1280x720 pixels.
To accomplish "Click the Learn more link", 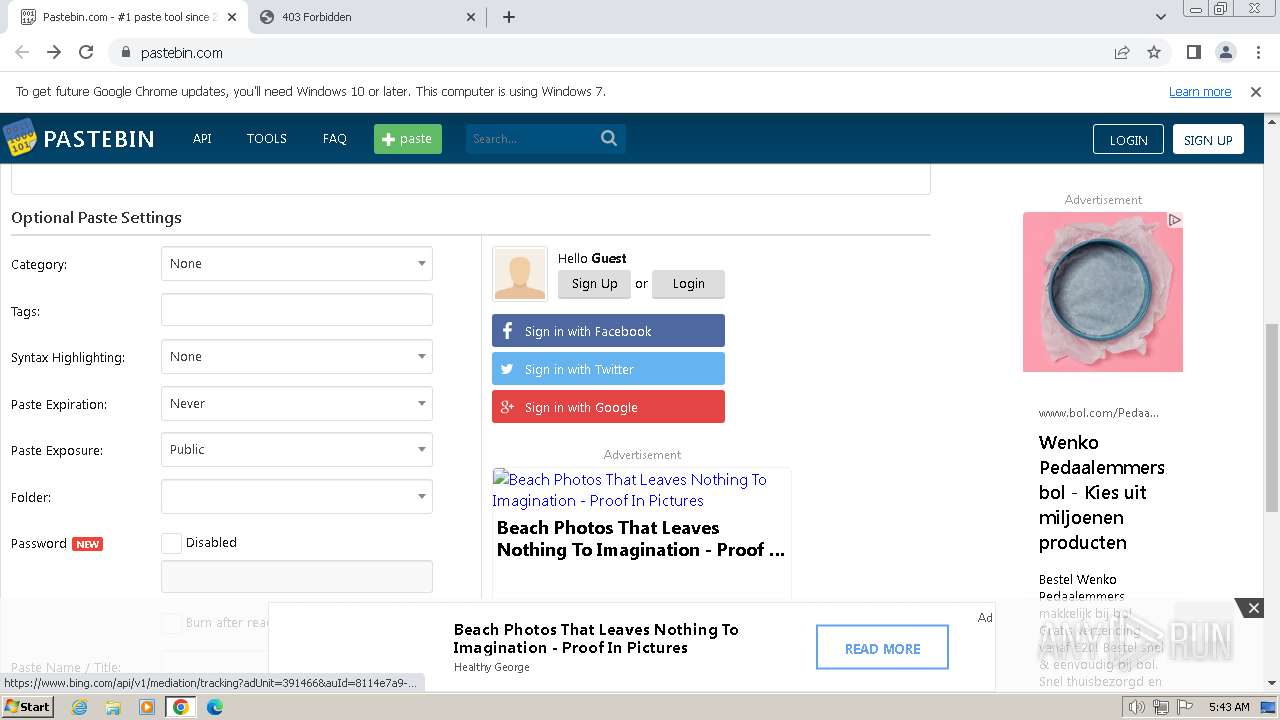I will tap(1200, 91).
